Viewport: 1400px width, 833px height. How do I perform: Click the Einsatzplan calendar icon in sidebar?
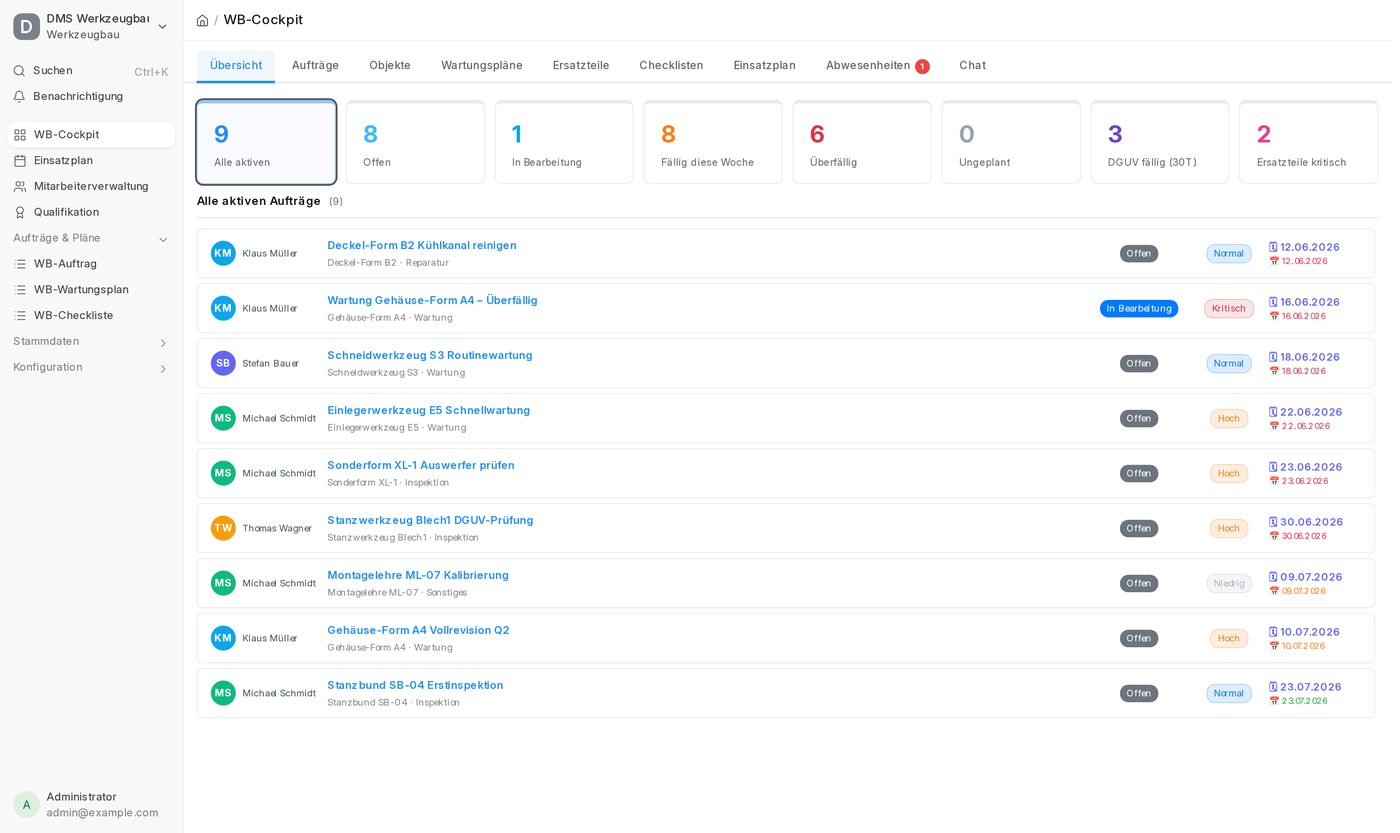pyautogui.click(x=20, y=160)
